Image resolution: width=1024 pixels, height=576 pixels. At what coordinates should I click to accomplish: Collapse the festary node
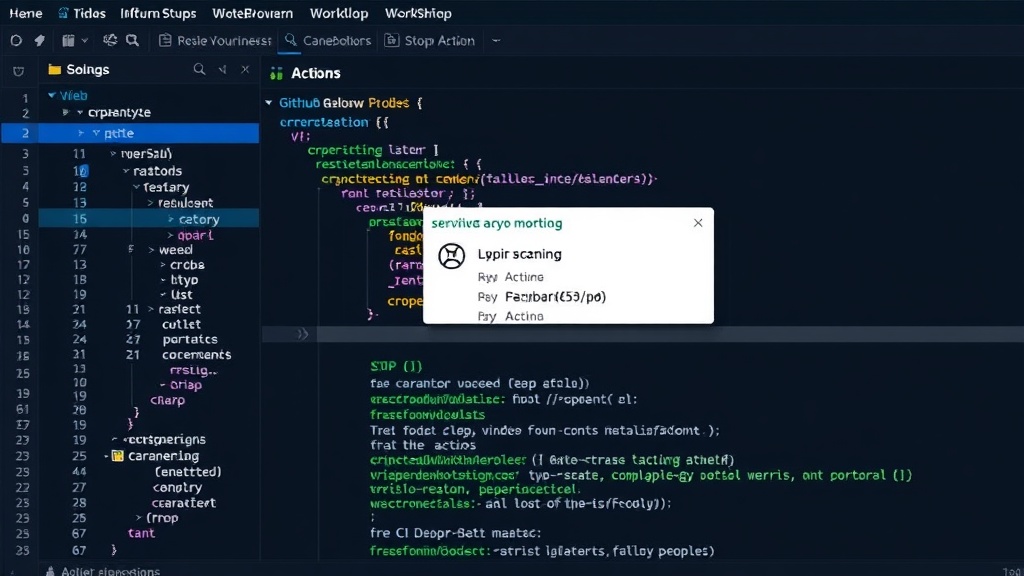tap(136, 187)
